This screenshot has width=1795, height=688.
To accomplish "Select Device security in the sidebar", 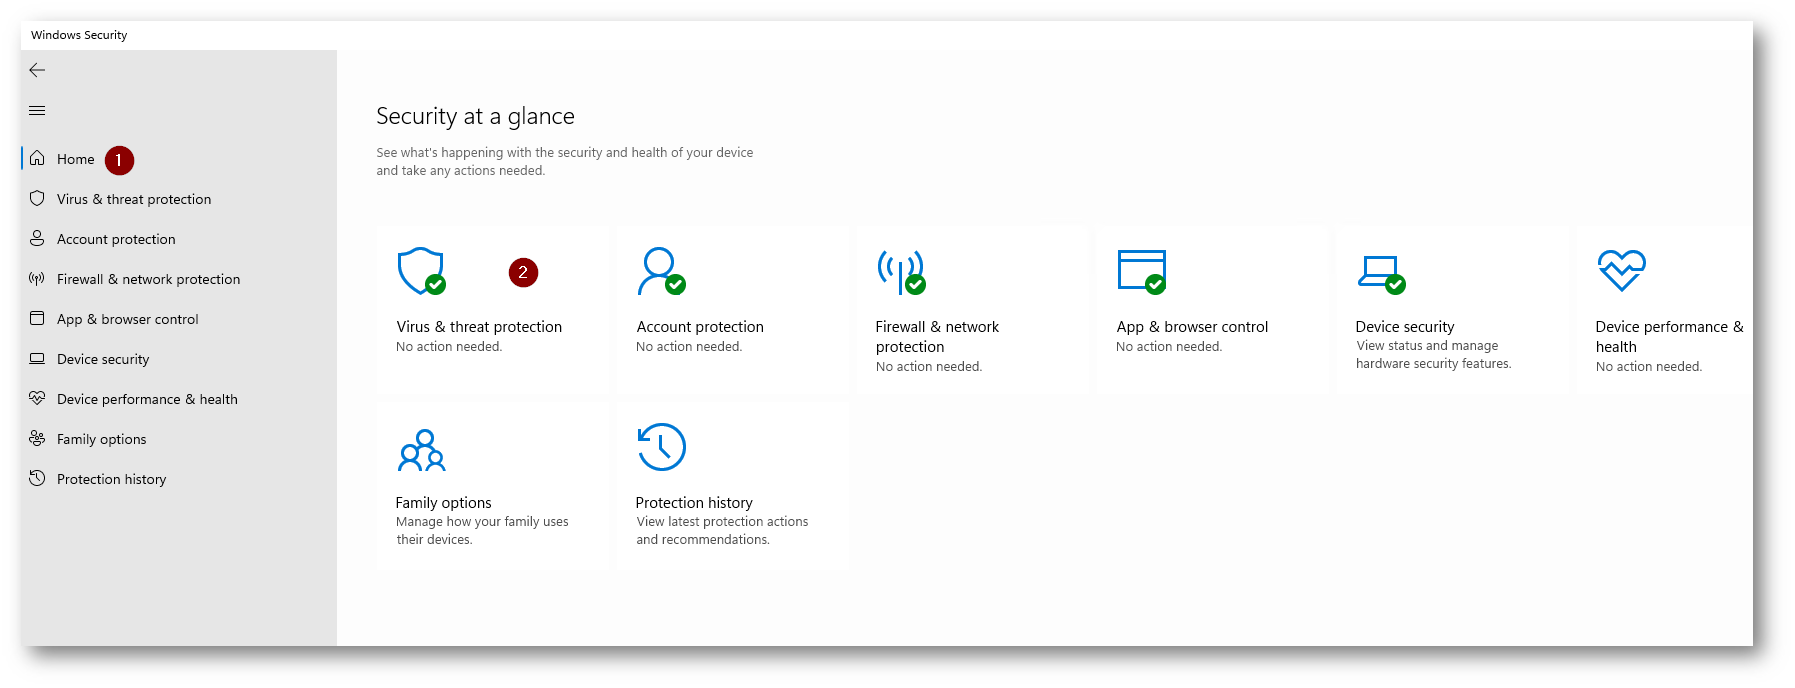I will click(103, 359).
